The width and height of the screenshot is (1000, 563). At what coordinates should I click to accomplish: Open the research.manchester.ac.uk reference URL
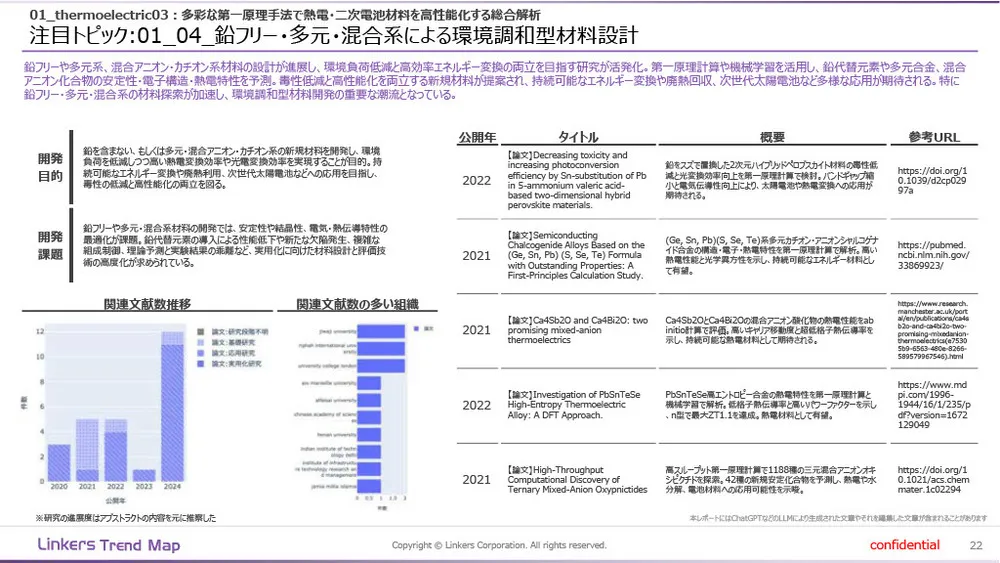point(934,330)
